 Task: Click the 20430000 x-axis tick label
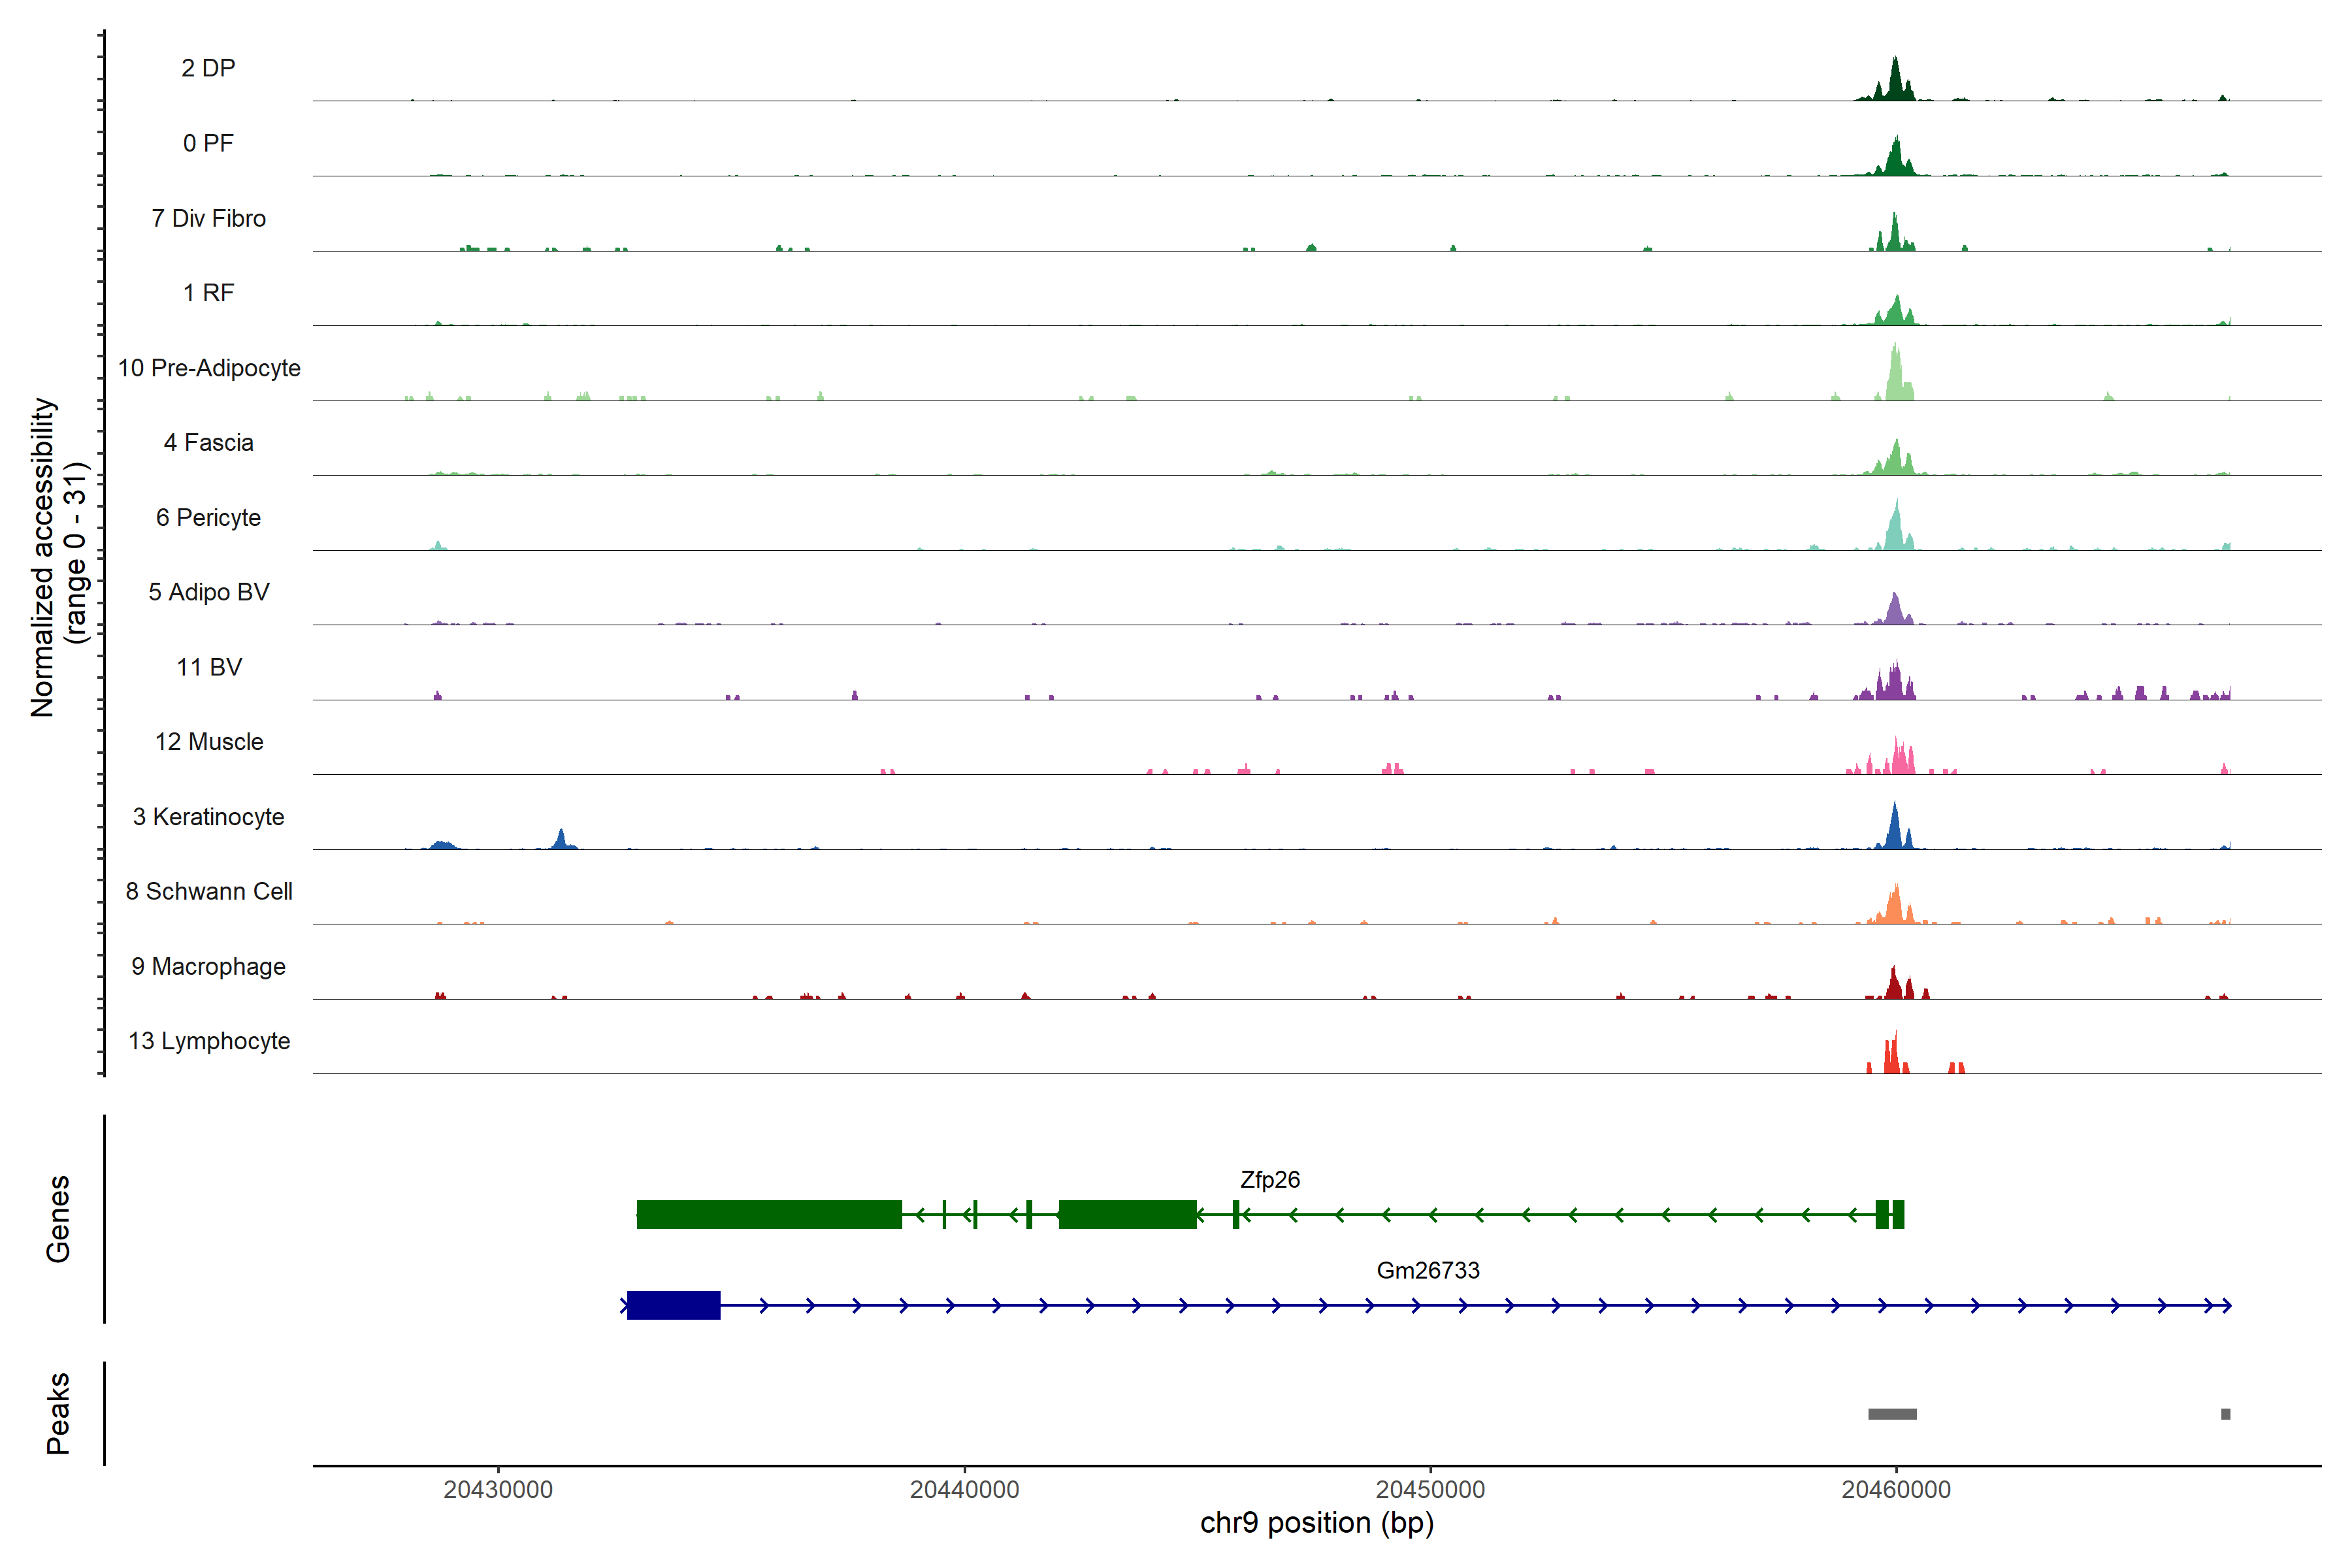498,1490
